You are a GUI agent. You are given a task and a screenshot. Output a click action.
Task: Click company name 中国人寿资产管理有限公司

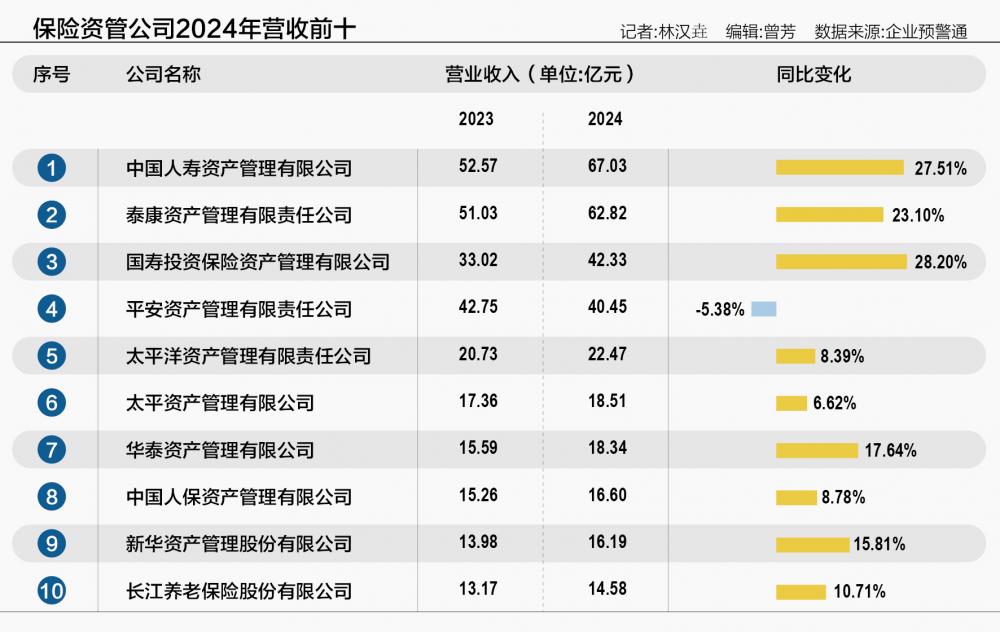(239, 168)
